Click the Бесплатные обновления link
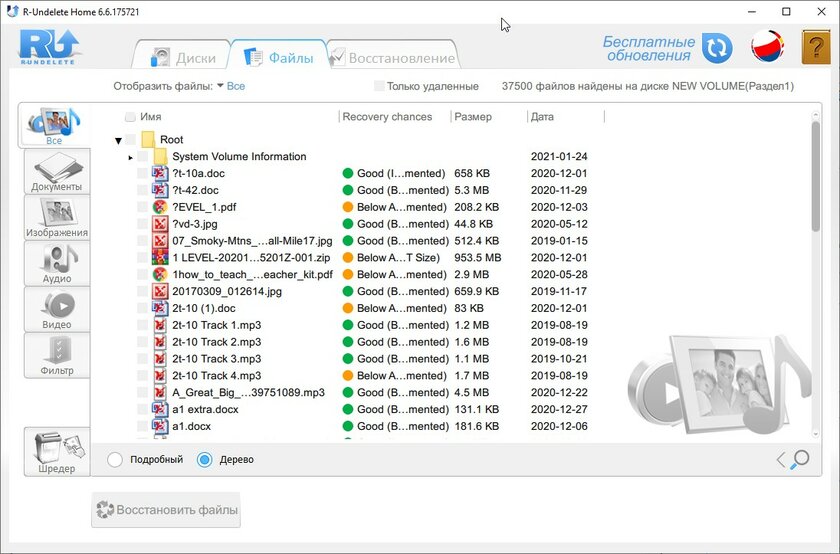The width and height of the screenshot is (840, 554). (649, 48)
